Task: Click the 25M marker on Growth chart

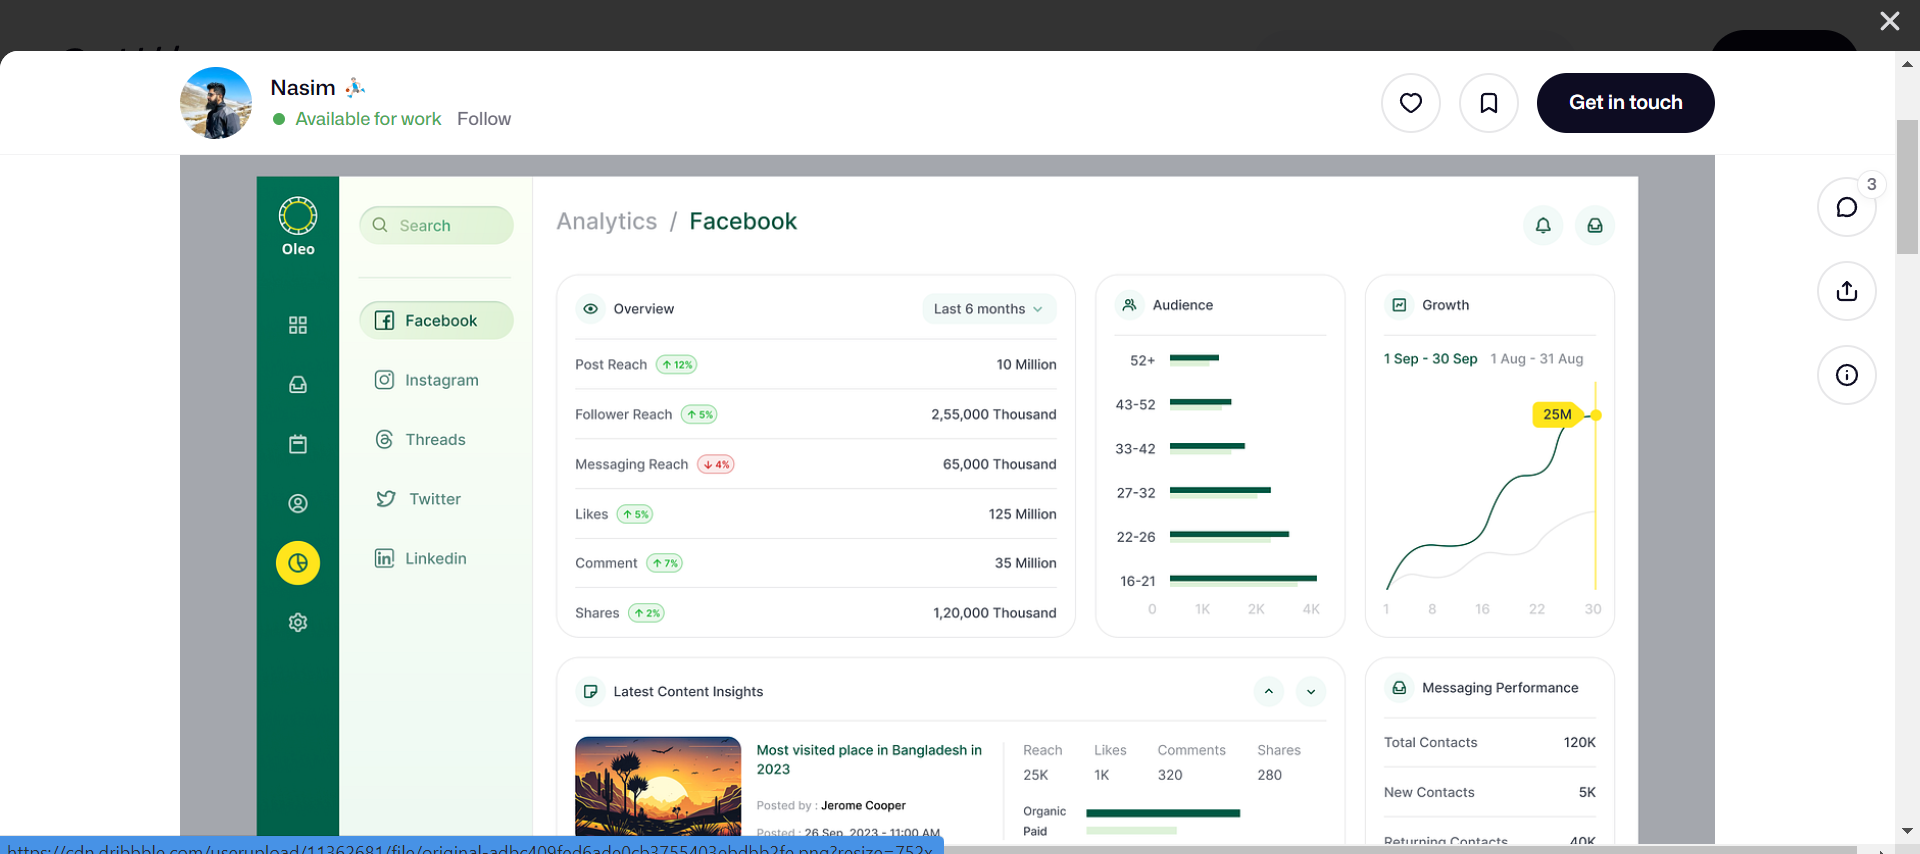Action: pyautogui.click(x=1557, y=414)
